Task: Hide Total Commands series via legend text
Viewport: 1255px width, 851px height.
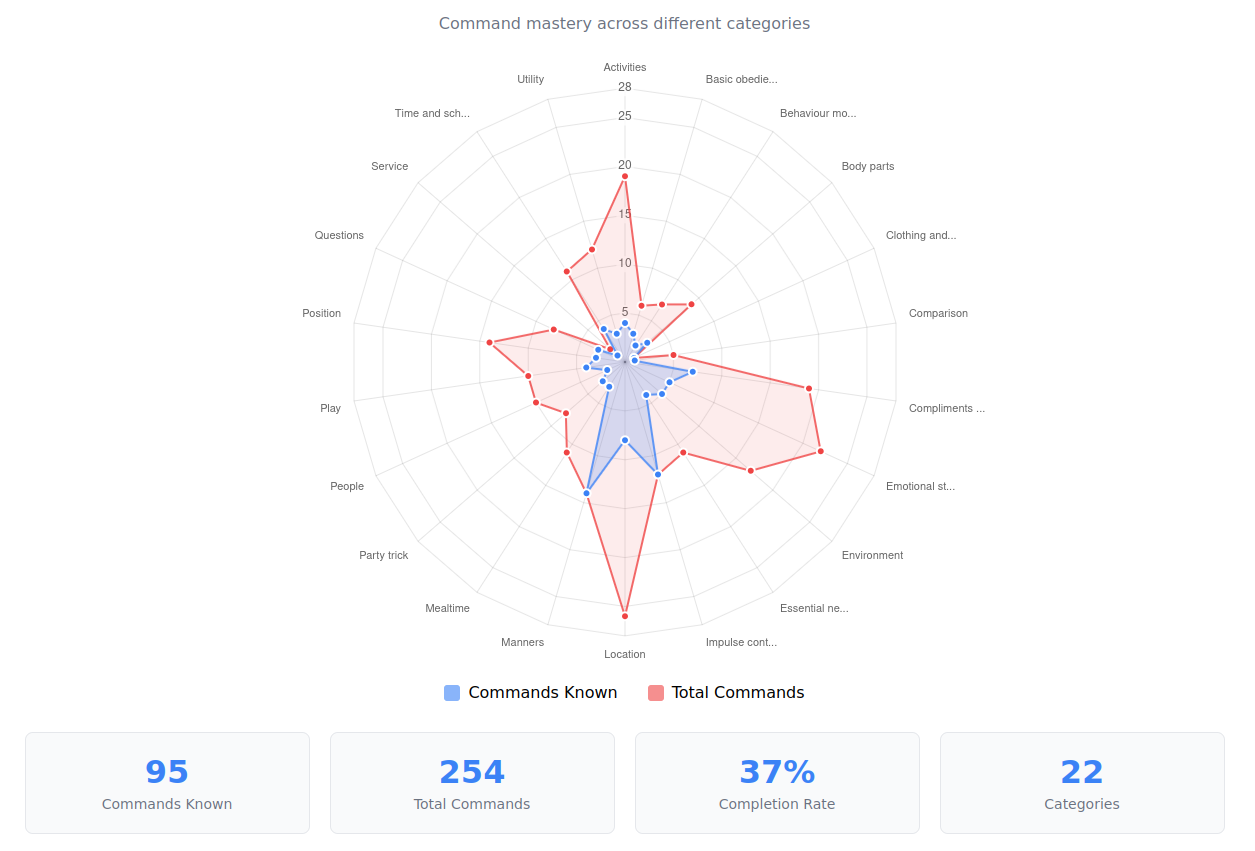Action: click(x=737, y=693)
